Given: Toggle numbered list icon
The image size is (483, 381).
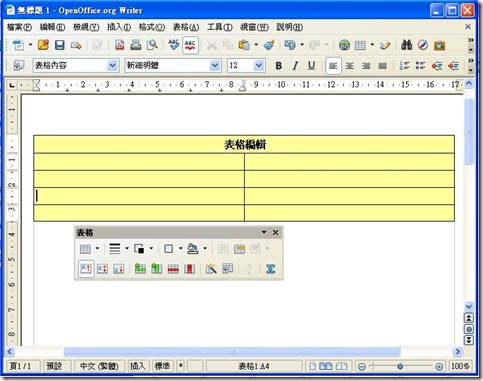Looking at the screenshot, I should tap(404, 66).
